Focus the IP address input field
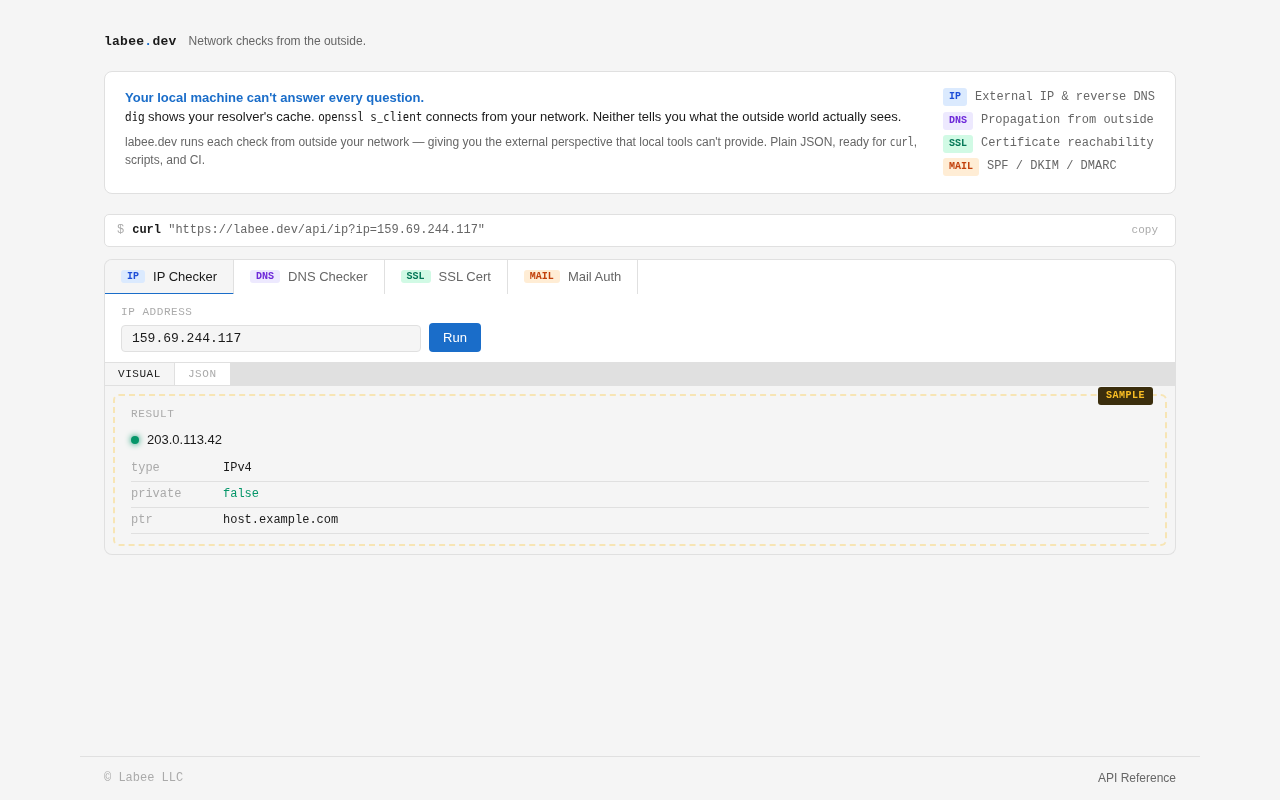 [271, 339]
